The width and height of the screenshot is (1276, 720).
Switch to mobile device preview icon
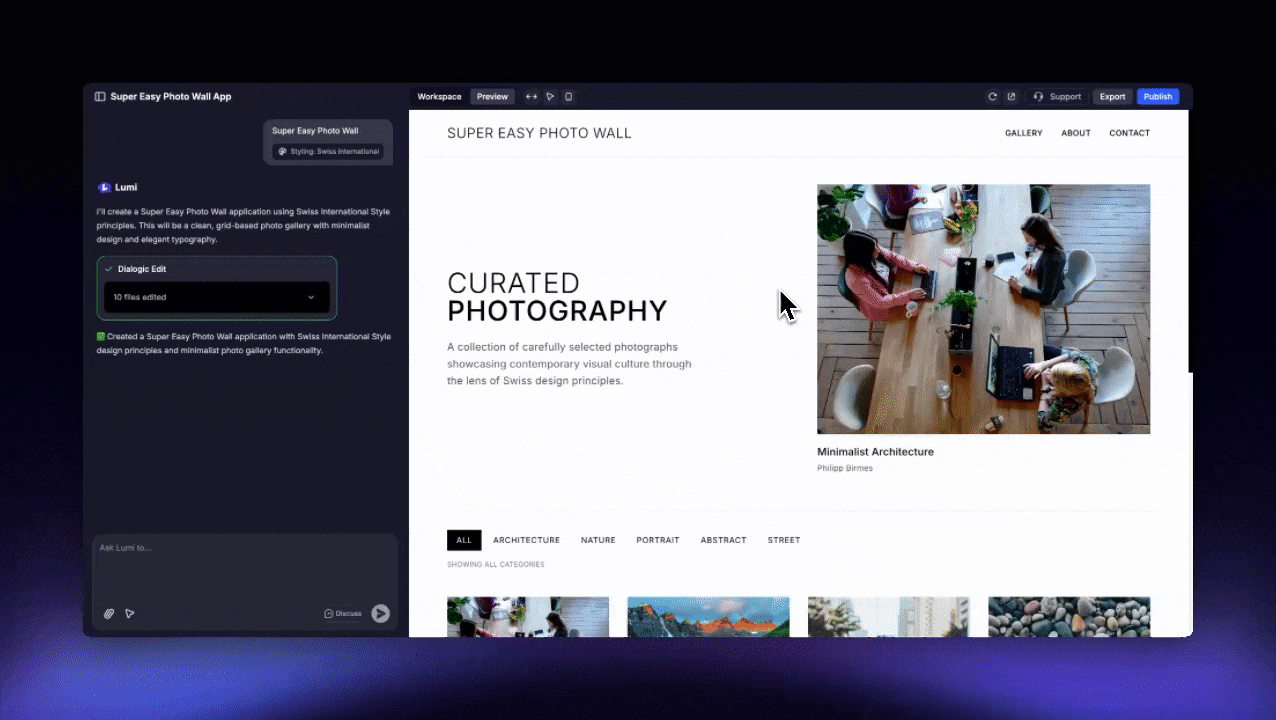pyautogui.click(x=568, y=97)
